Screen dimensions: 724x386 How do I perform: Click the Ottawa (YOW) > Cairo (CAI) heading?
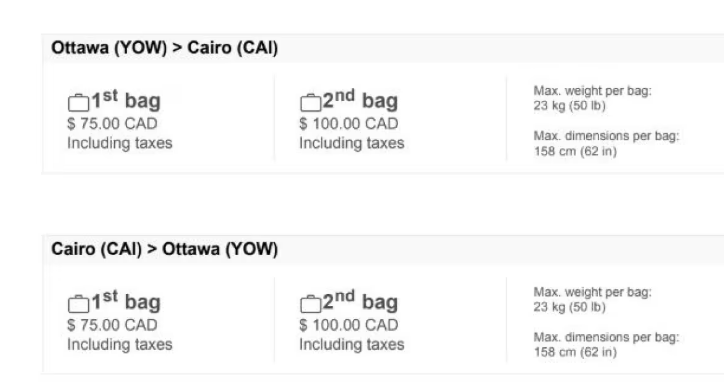click(x=164, y=48)
